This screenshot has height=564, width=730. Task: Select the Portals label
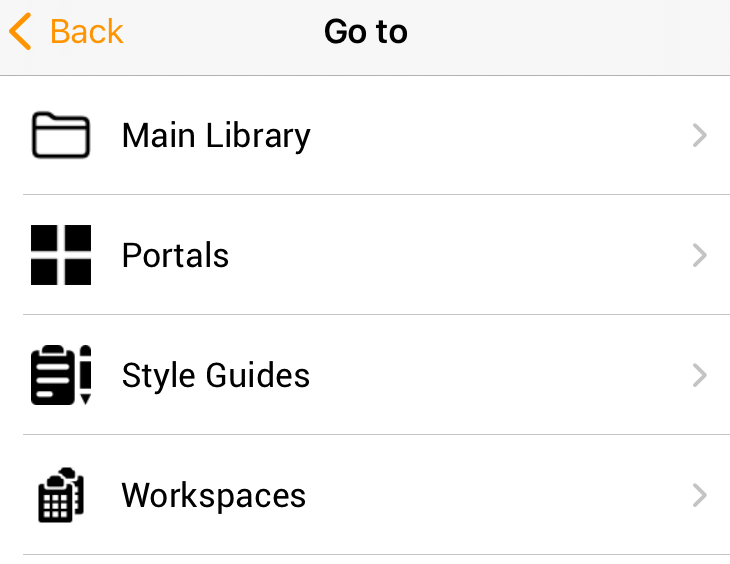tap(175, 255)
